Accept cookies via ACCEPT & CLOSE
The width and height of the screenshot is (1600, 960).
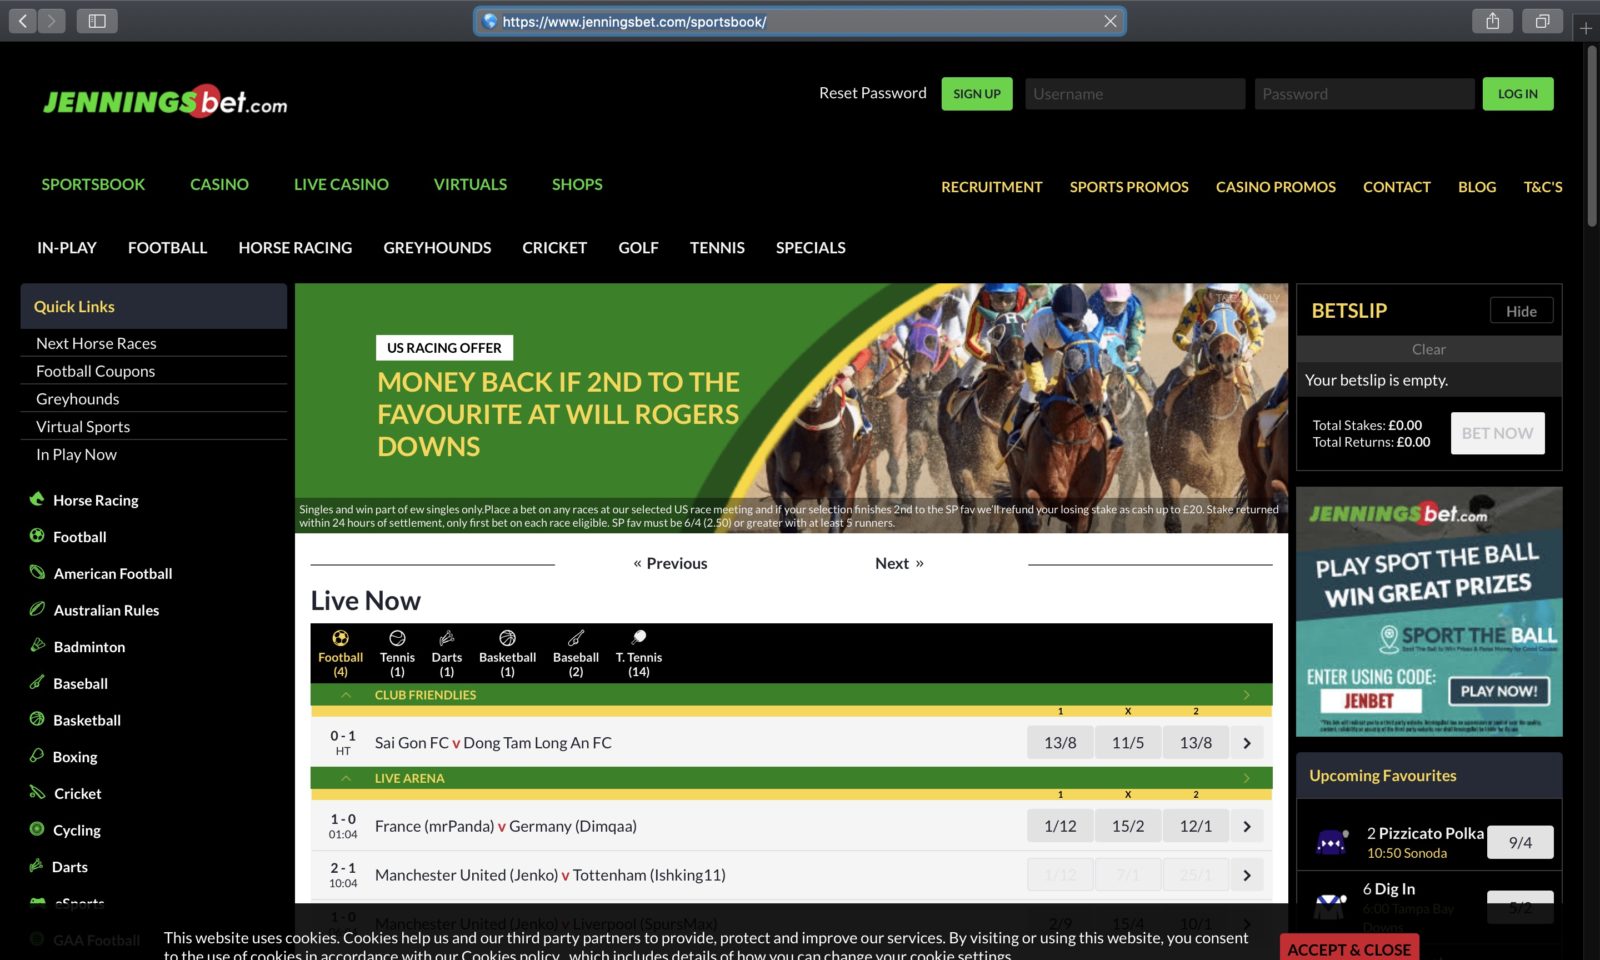pos(1348,949)
